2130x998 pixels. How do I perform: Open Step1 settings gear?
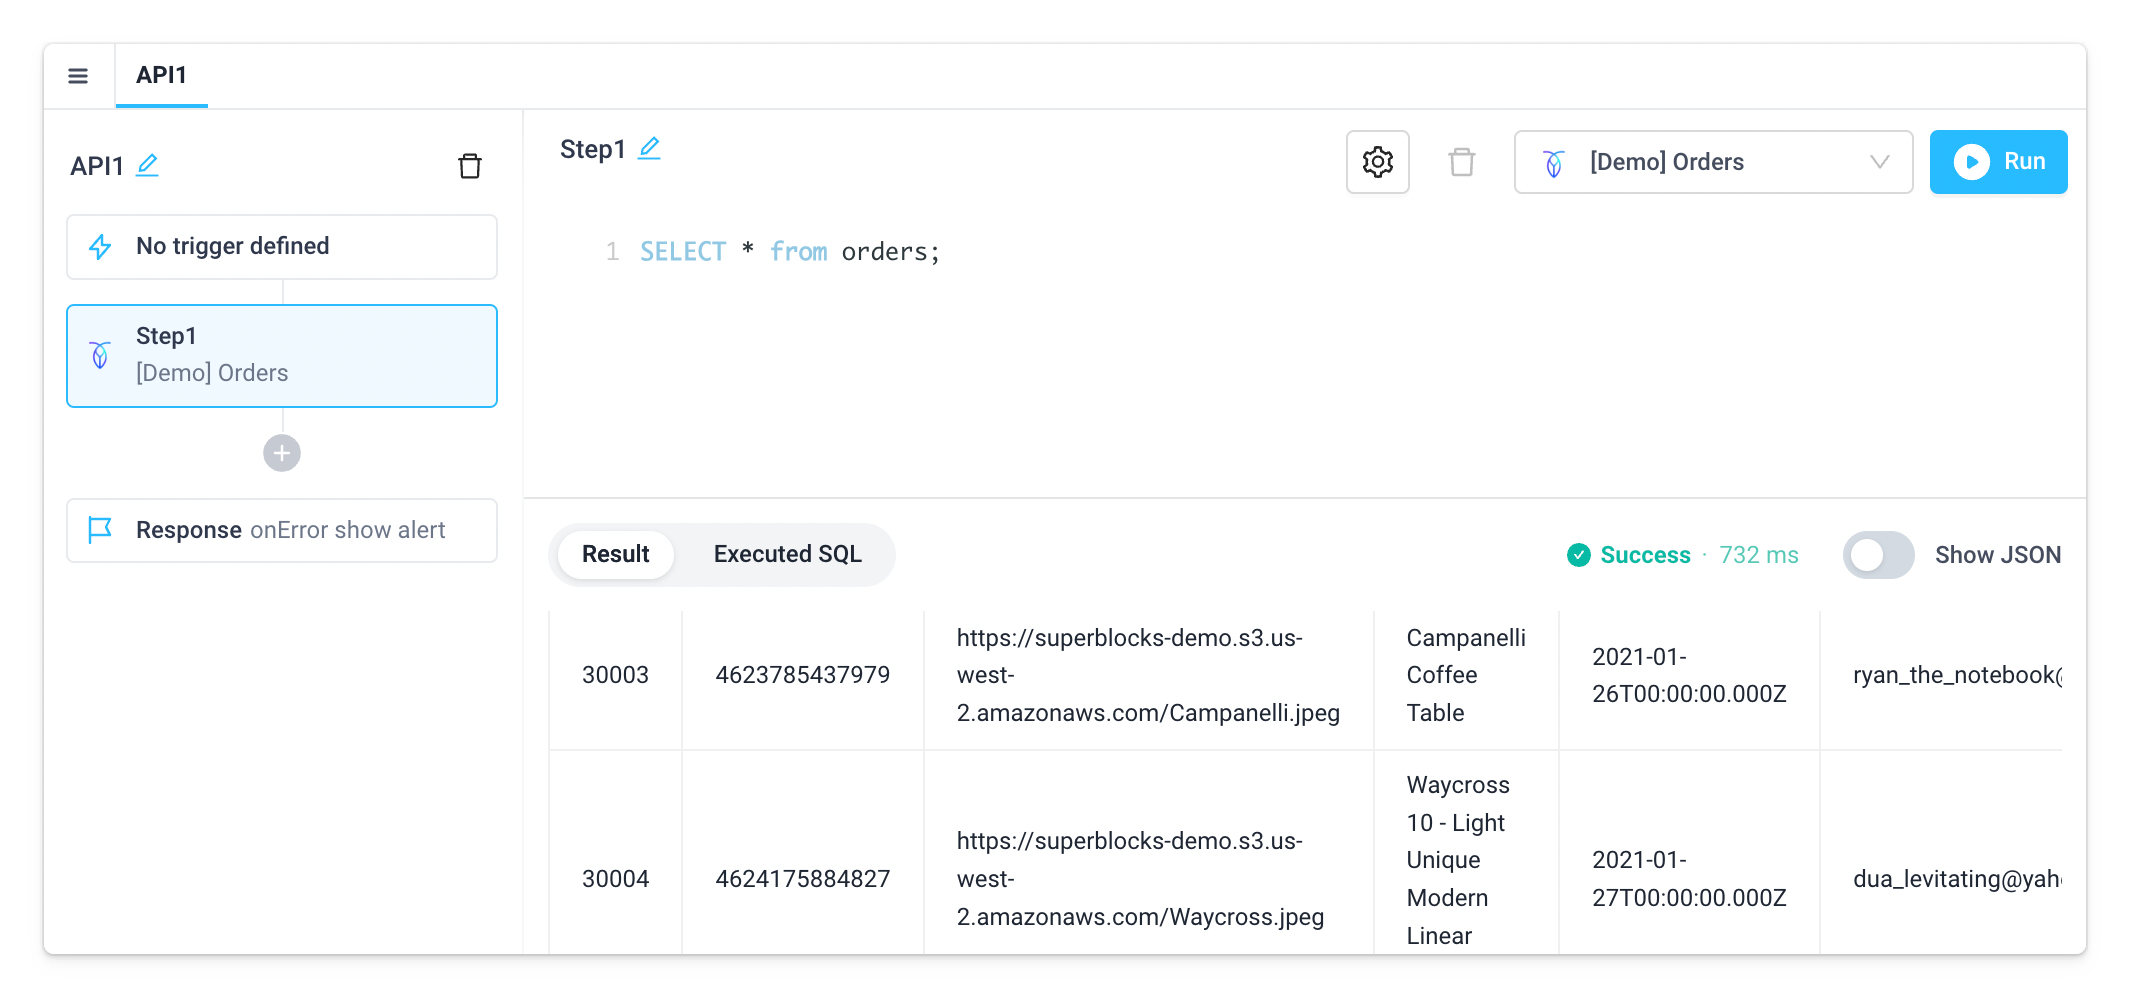tap(1377, 161)
